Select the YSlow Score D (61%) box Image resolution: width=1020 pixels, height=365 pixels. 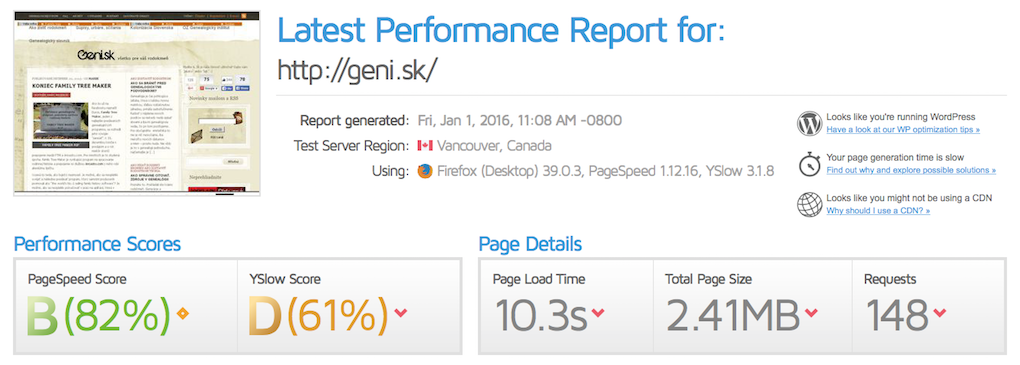pyautogui.click(x=349, y=306)
